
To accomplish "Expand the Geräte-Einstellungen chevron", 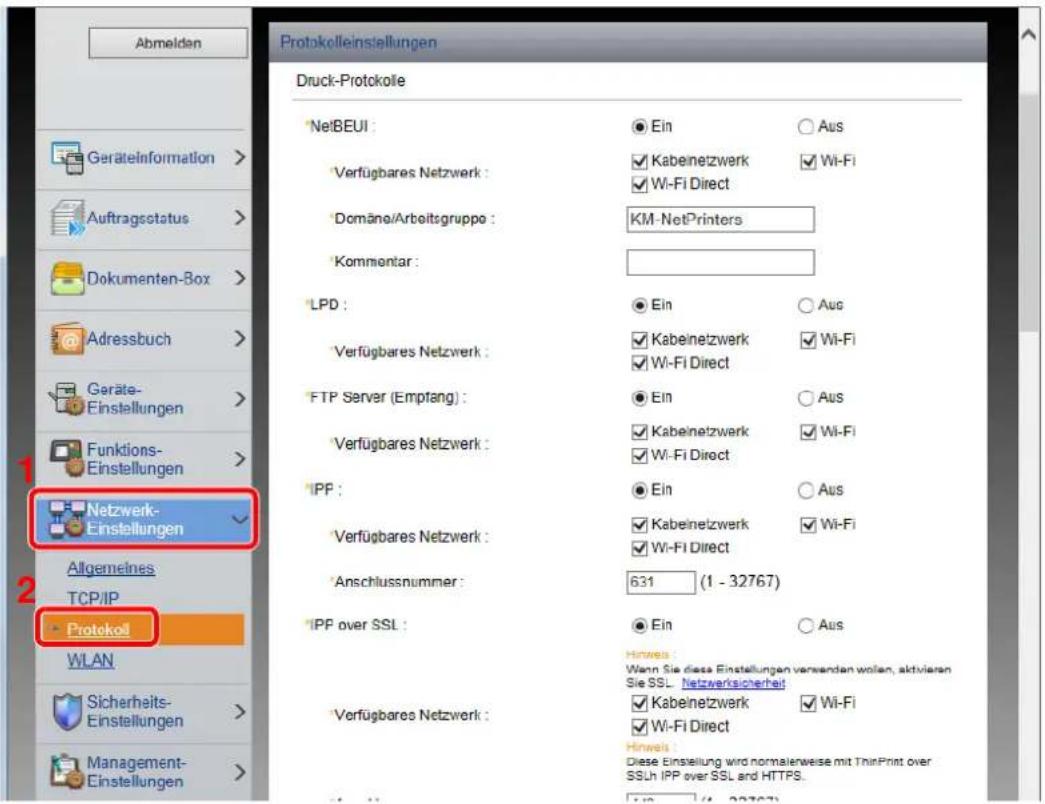I will tap(240, 399).
